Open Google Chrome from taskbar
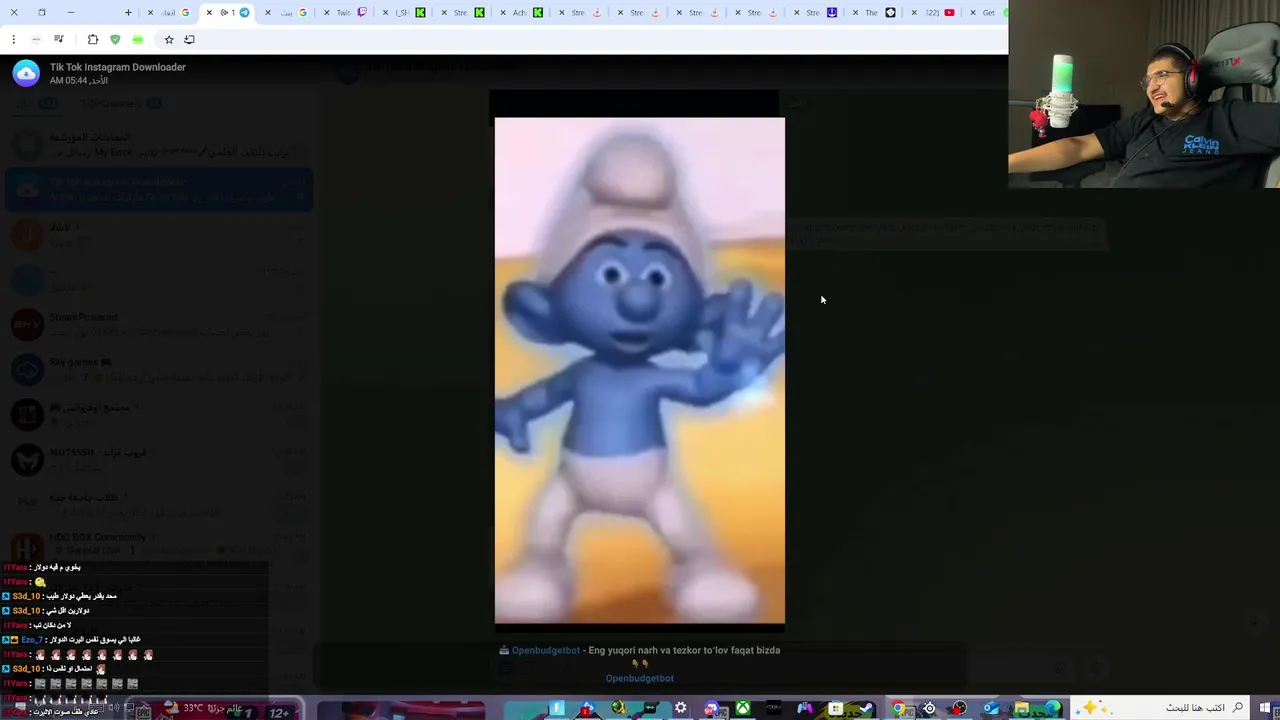The width and height of the screenshot is (1280, 720). point(898,708)
